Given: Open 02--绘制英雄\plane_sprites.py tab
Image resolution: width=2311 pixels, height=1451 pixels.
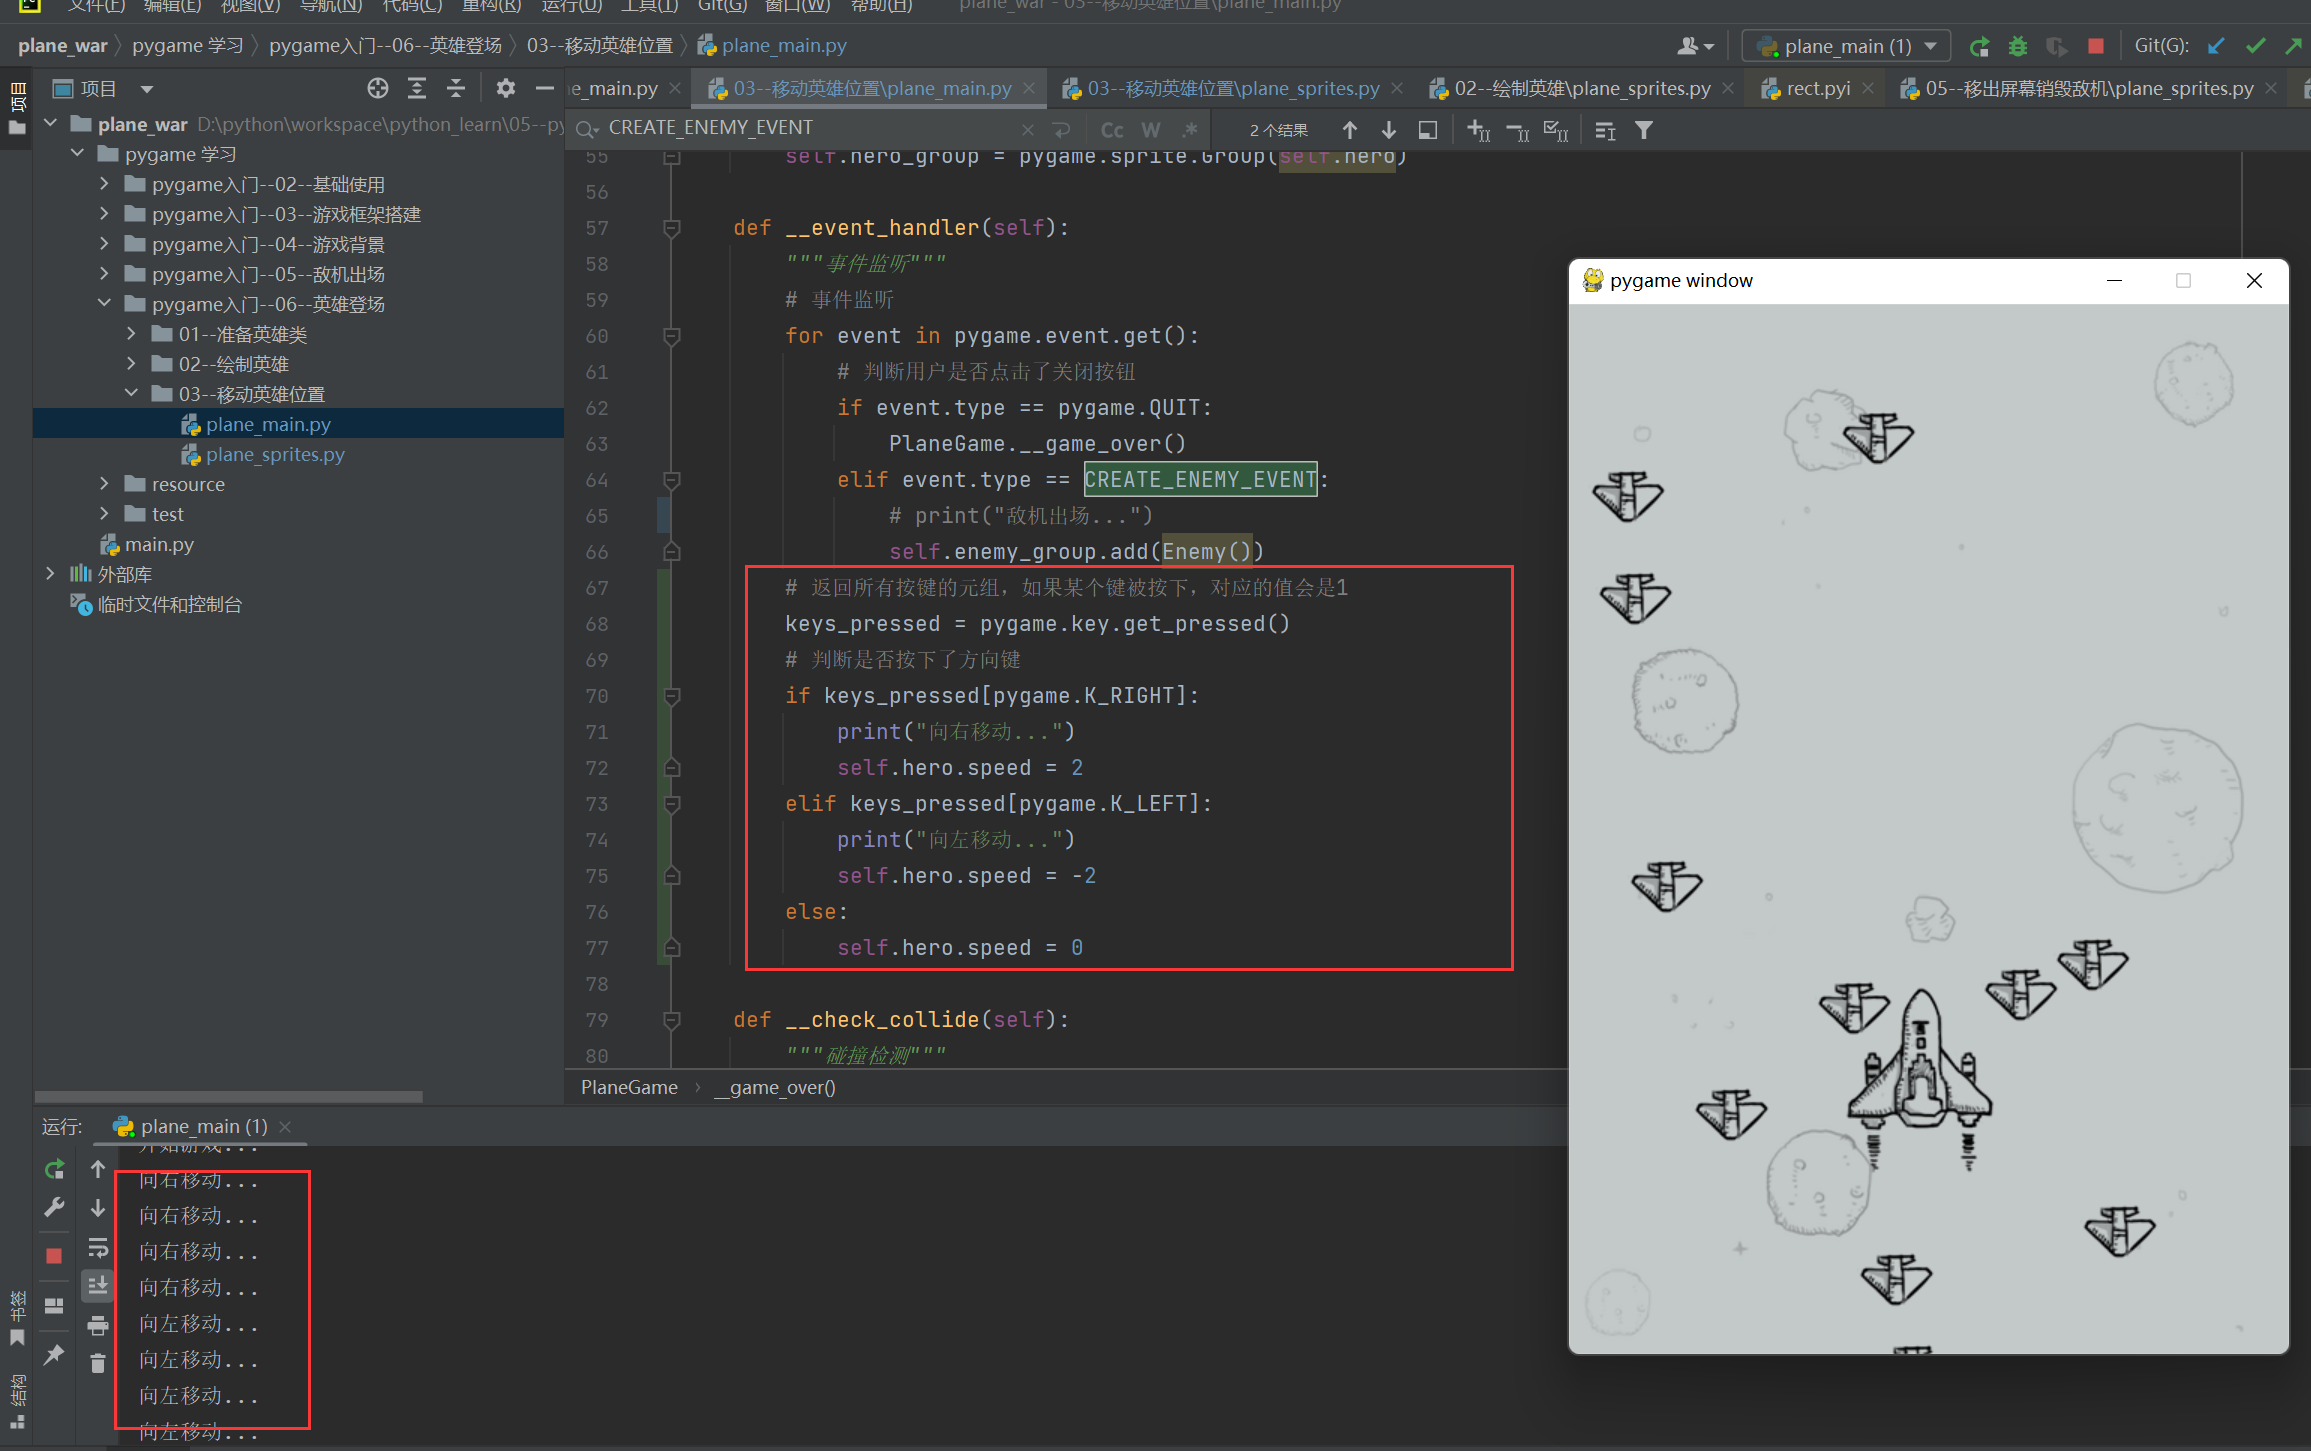Looking at the screenshot, I should point(1580,89).
